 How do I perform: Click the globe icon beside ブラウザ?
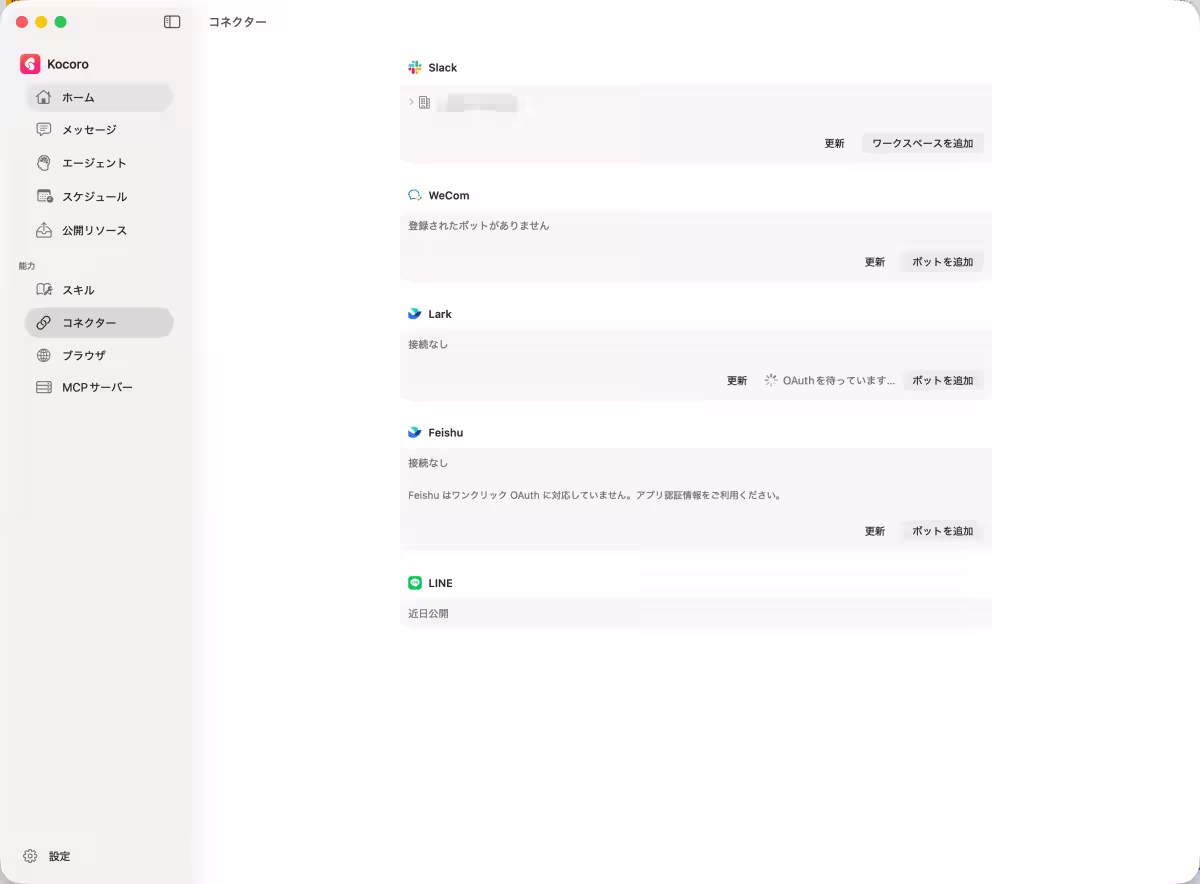(x=44, y=355)
